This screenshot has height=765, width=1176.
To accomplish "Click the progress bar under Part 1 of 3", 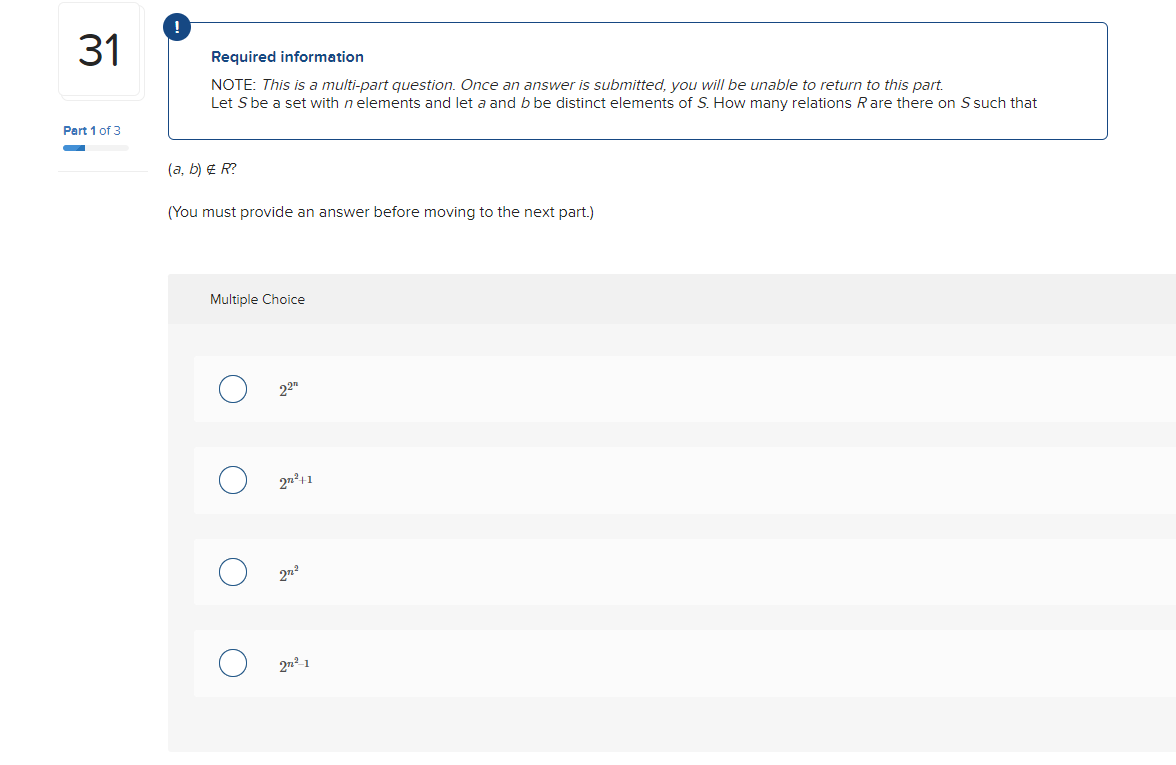I will [x=96, y=148].
